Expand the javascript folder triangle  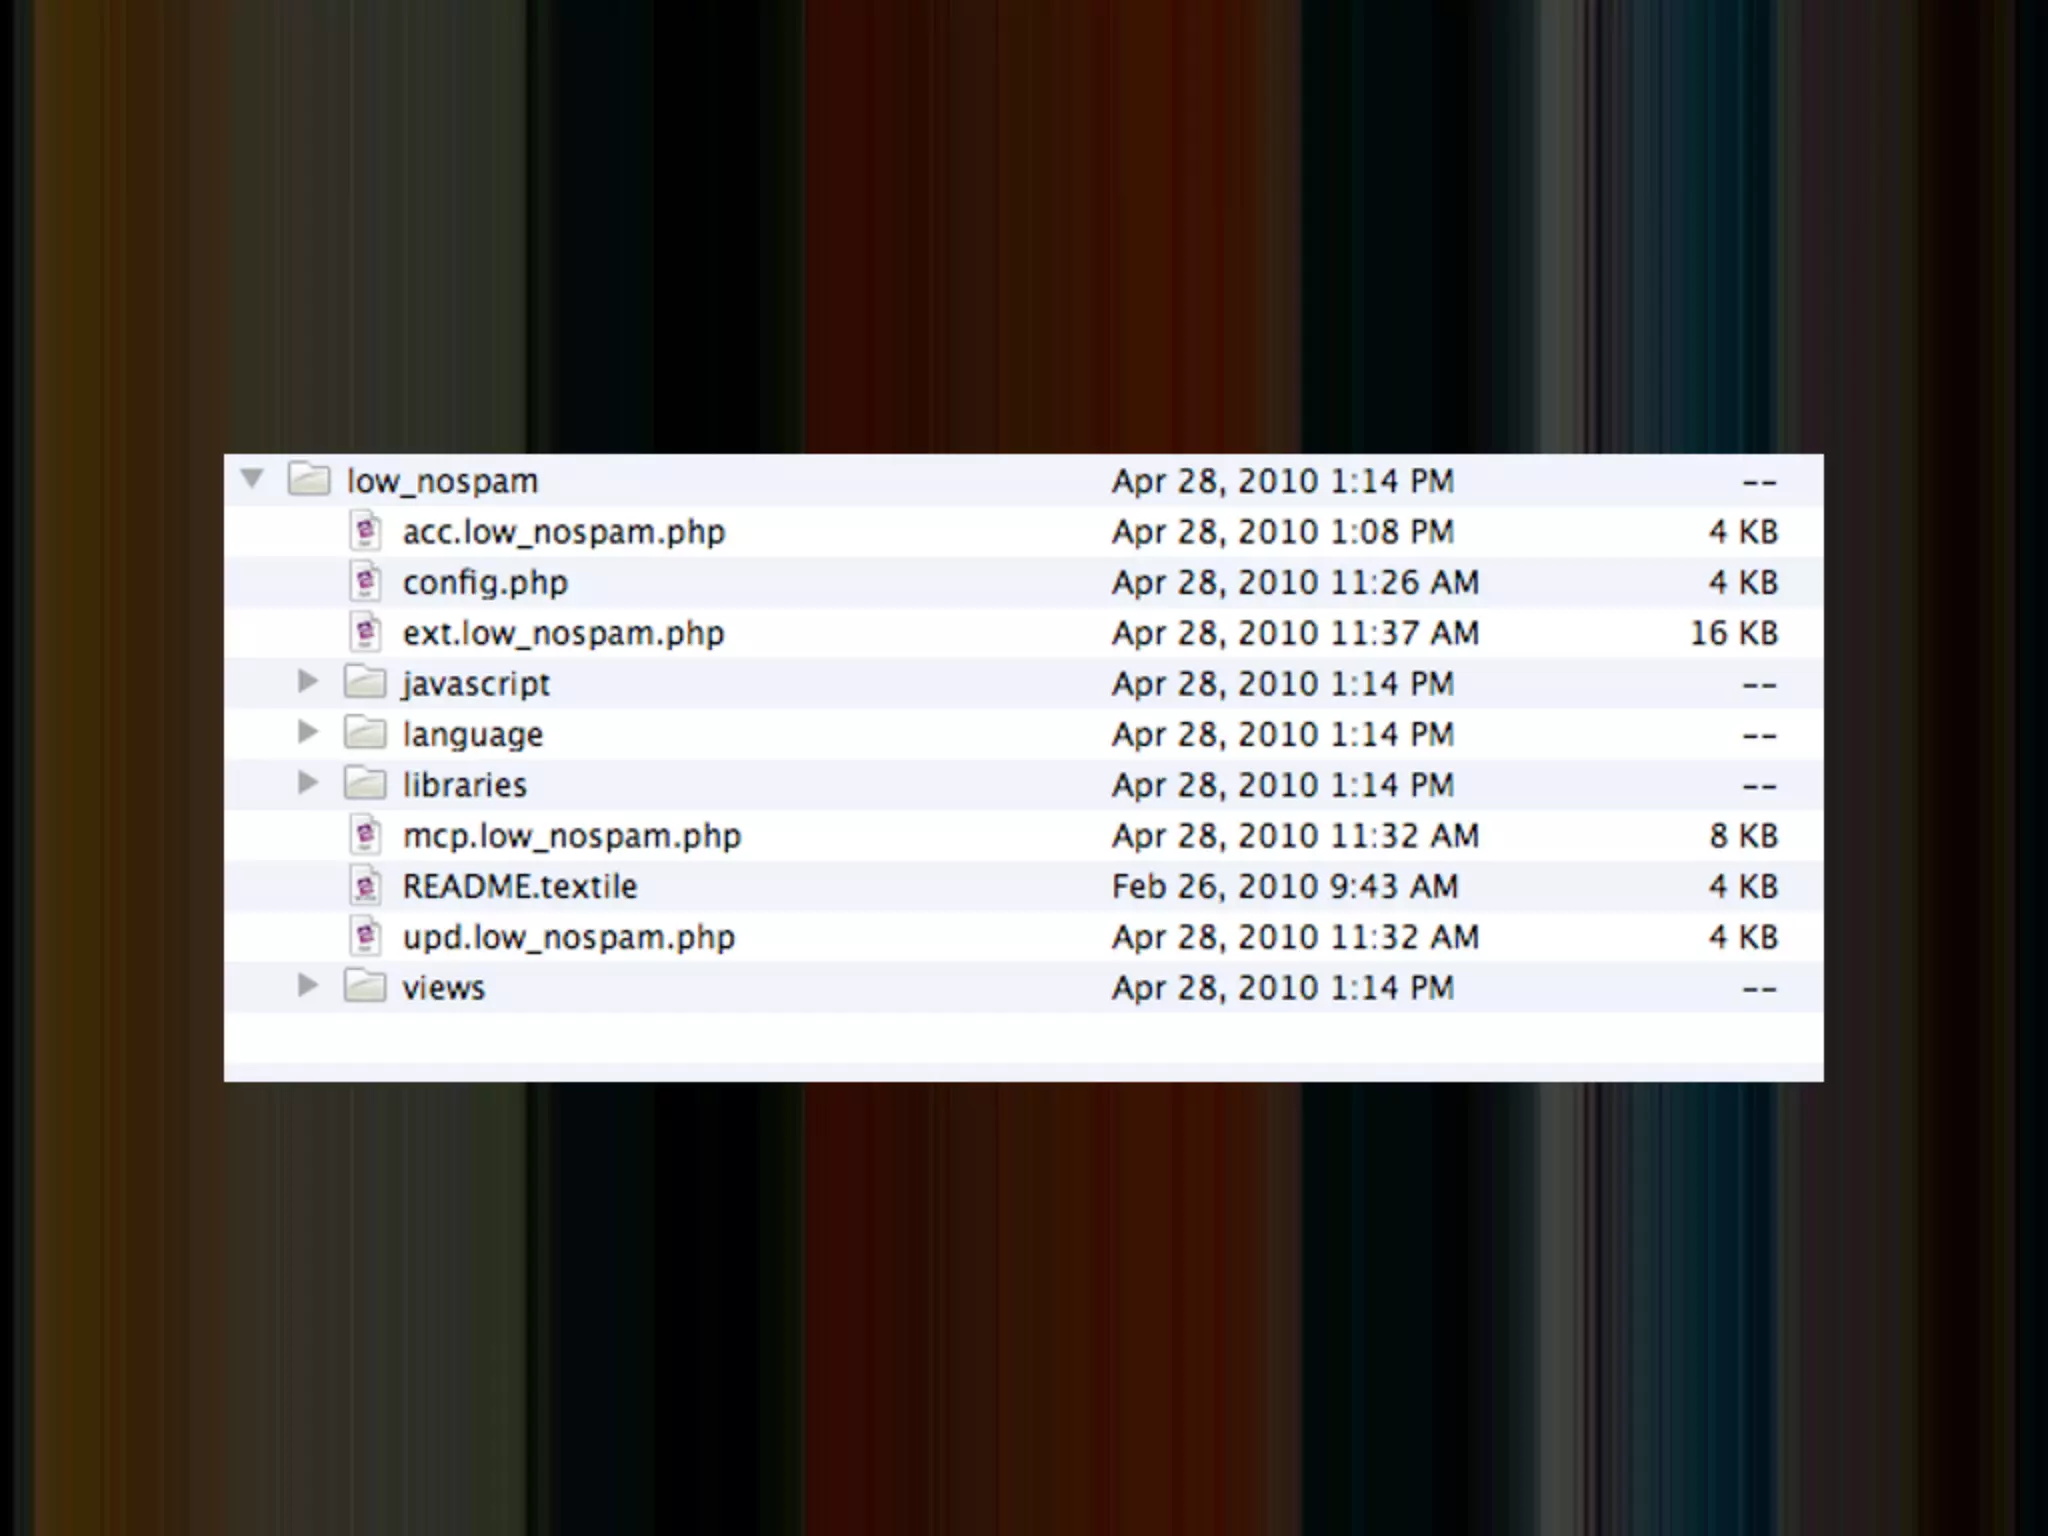click(x=308, y=682)
